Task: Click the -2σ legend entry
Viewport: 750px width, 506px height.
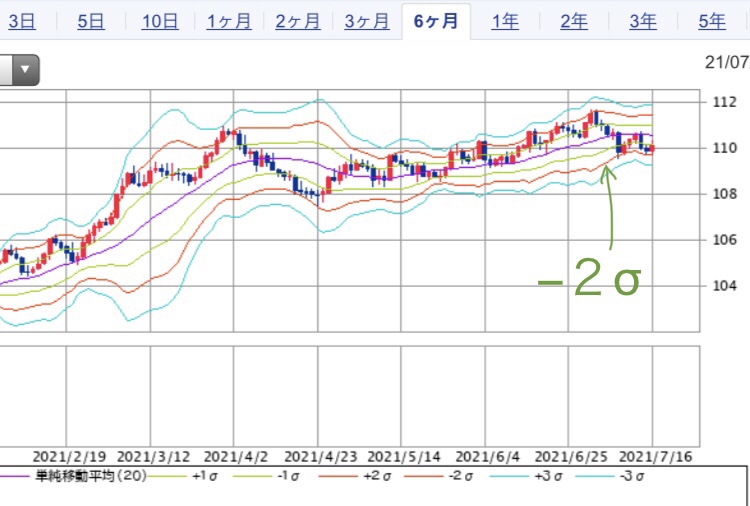Action: 461,476
